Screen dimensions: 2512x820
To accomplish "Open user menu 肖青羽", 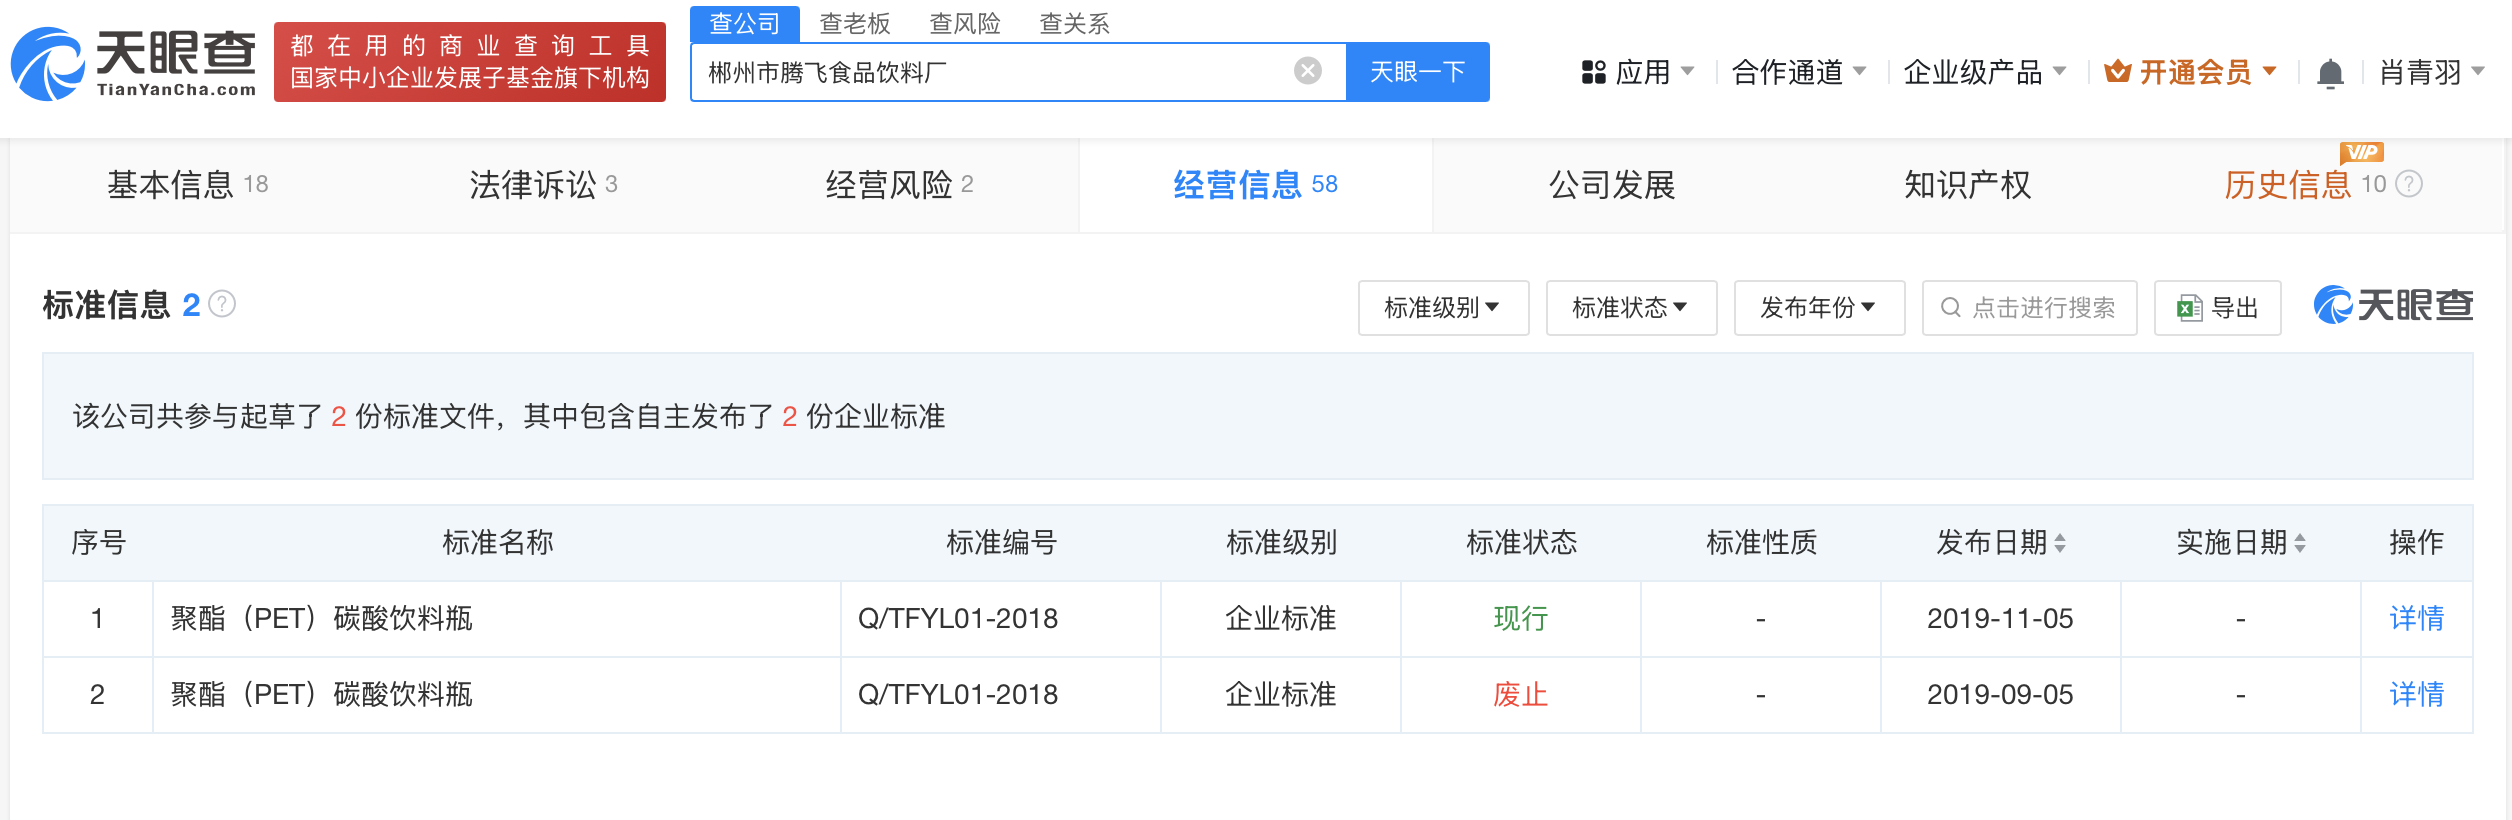I will pyautogui.click(x=2430, y=72).
